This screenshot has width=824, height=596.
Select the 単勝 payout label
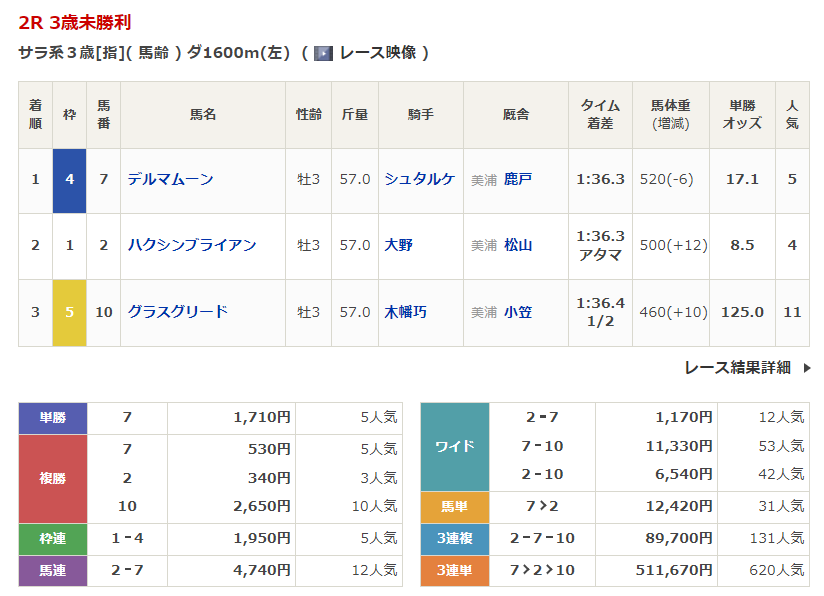[x=53, y=418]
